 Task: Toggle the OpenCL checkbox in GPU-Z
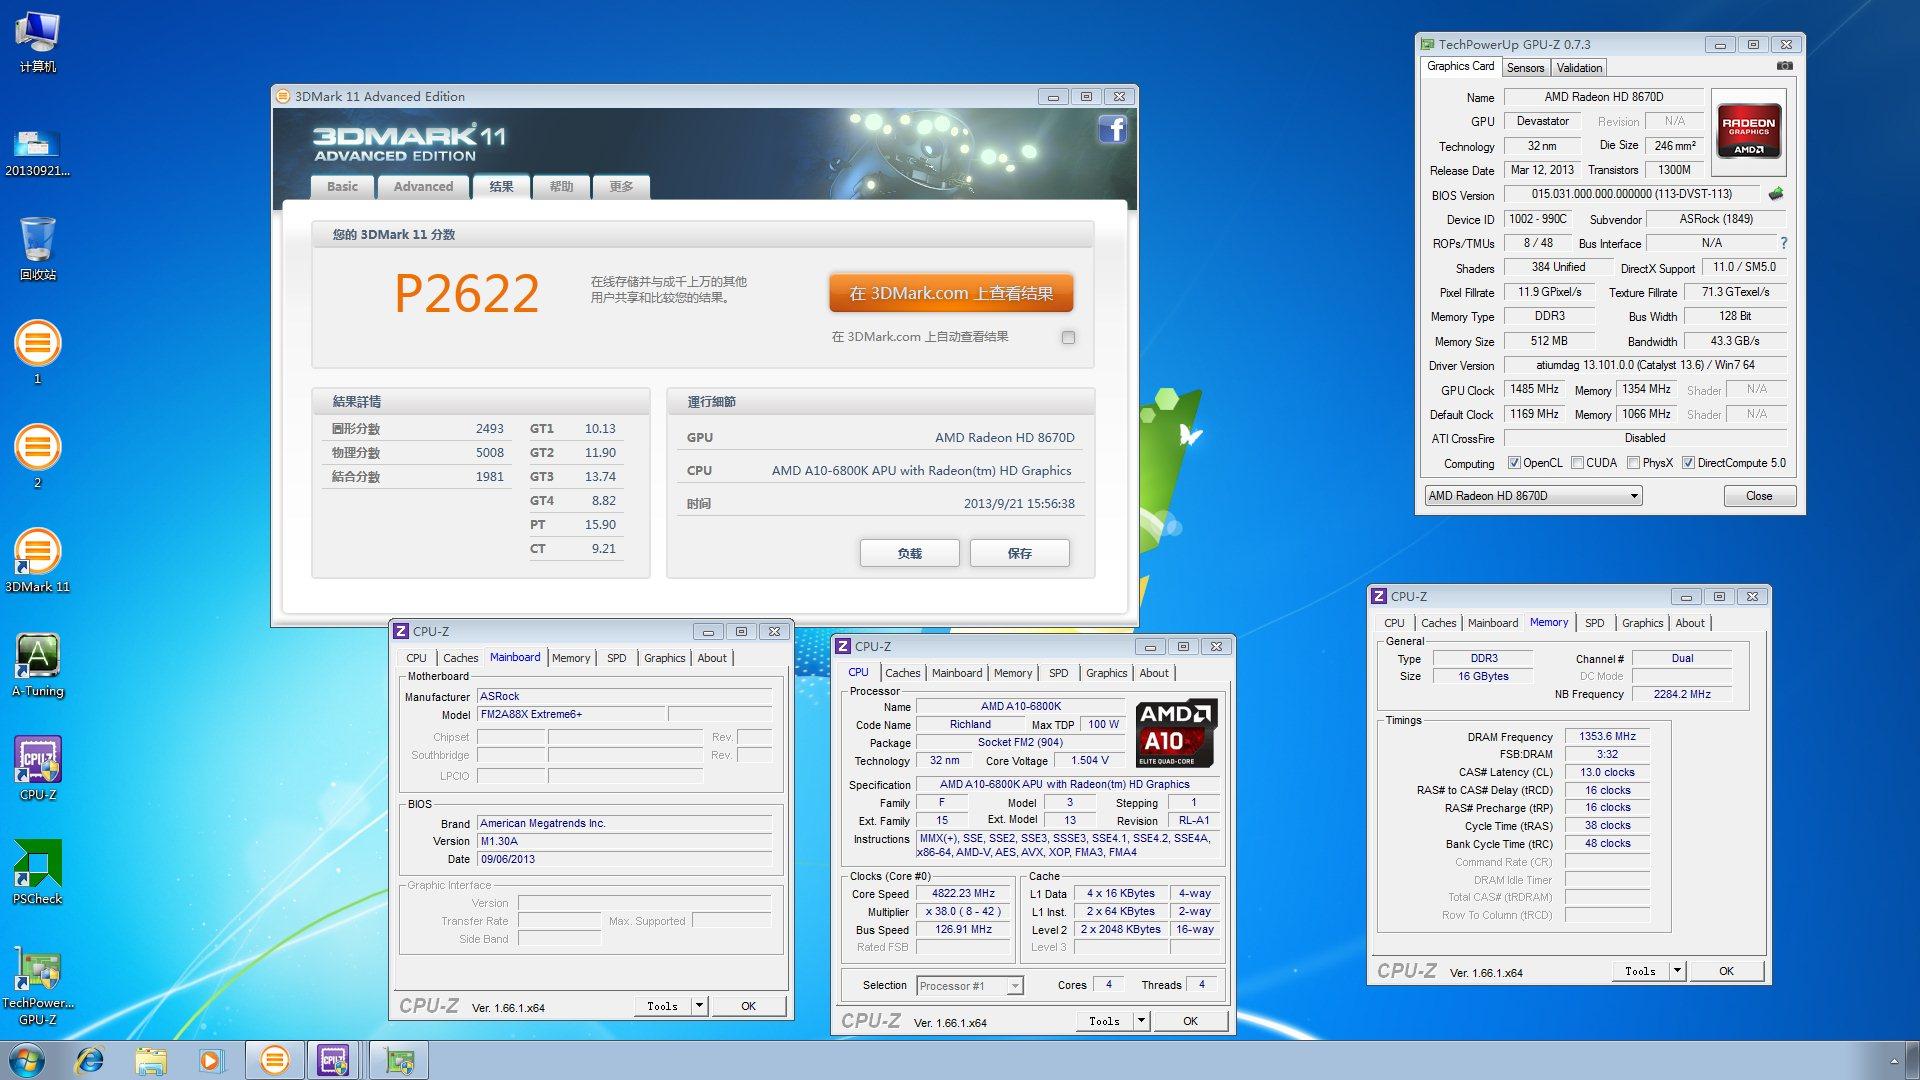pos(1514,463)
